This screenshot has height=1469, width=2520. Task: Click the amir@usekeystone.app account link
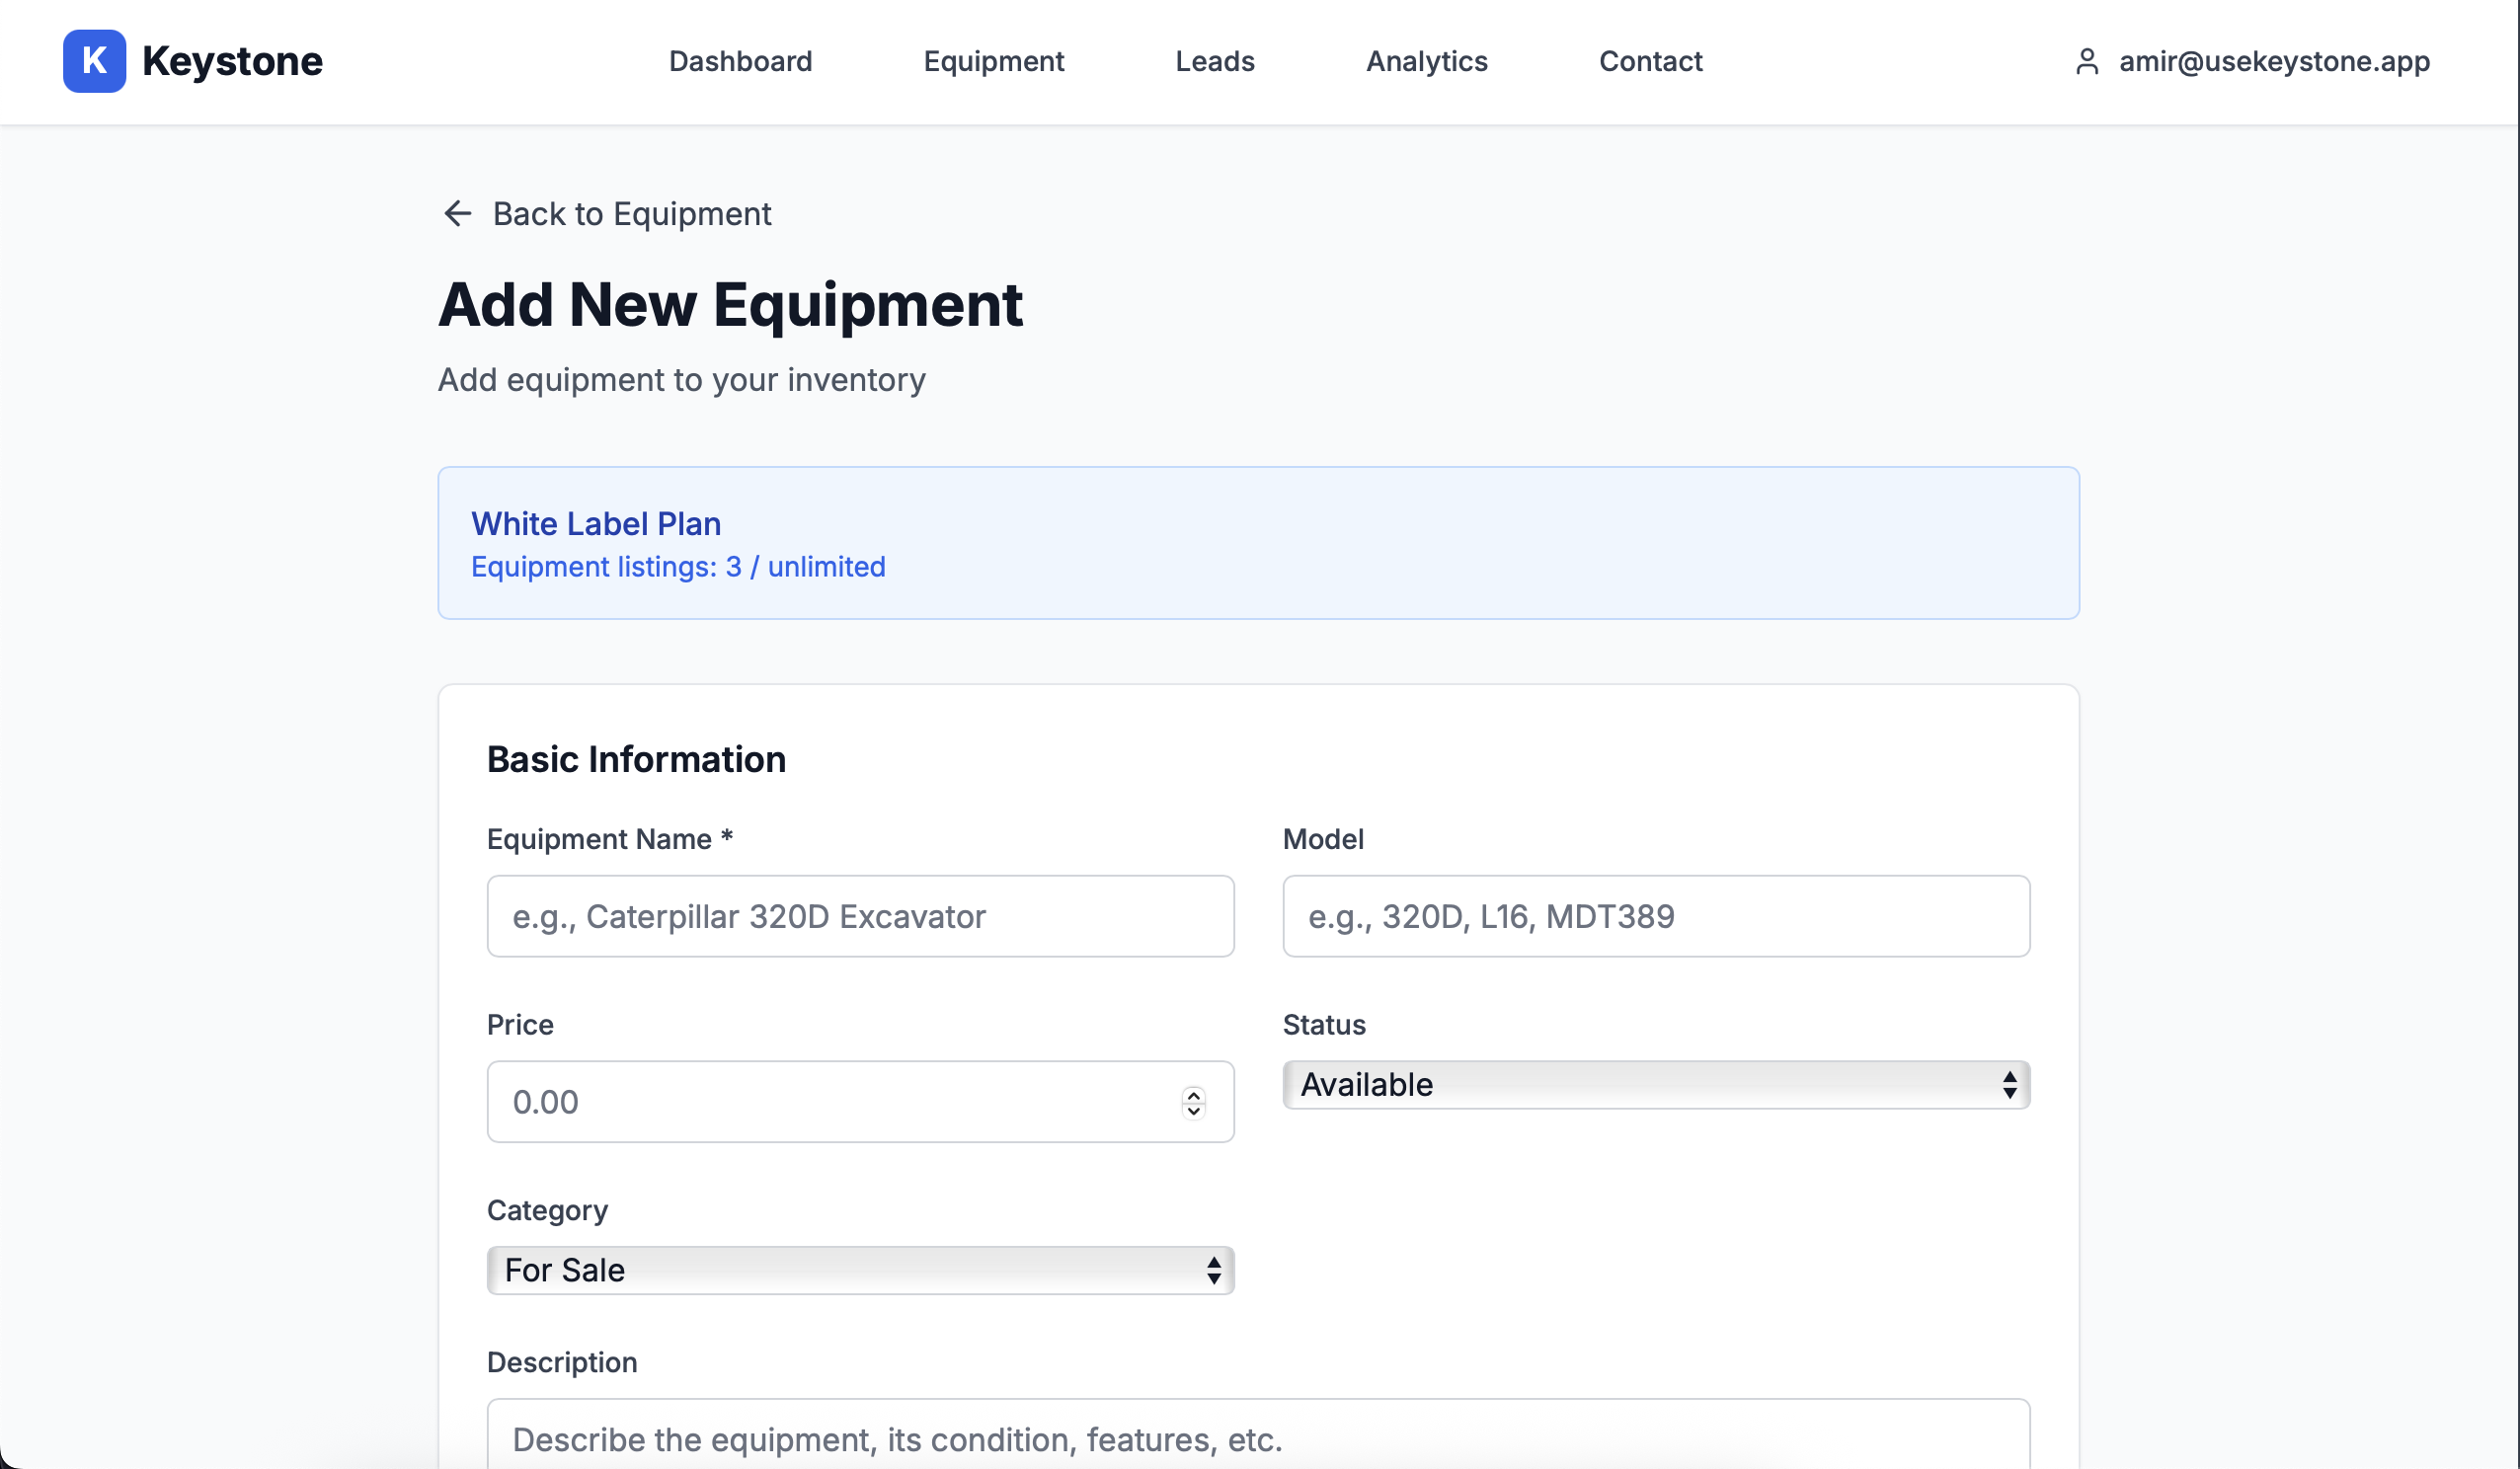(2274, 61)
